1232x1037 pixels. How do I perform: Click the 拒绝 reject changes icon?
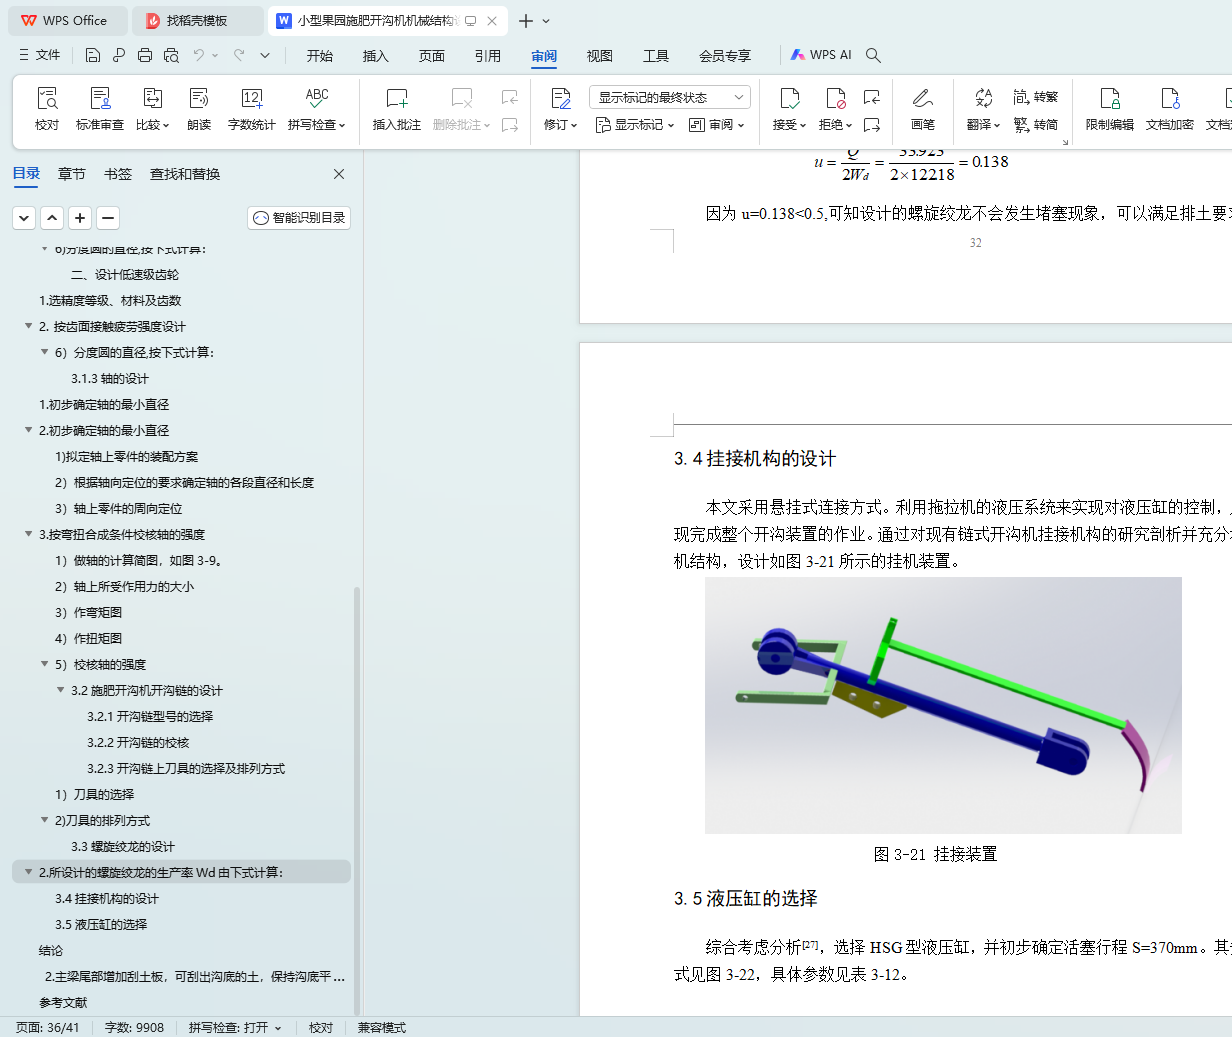[x=835, y=98]
